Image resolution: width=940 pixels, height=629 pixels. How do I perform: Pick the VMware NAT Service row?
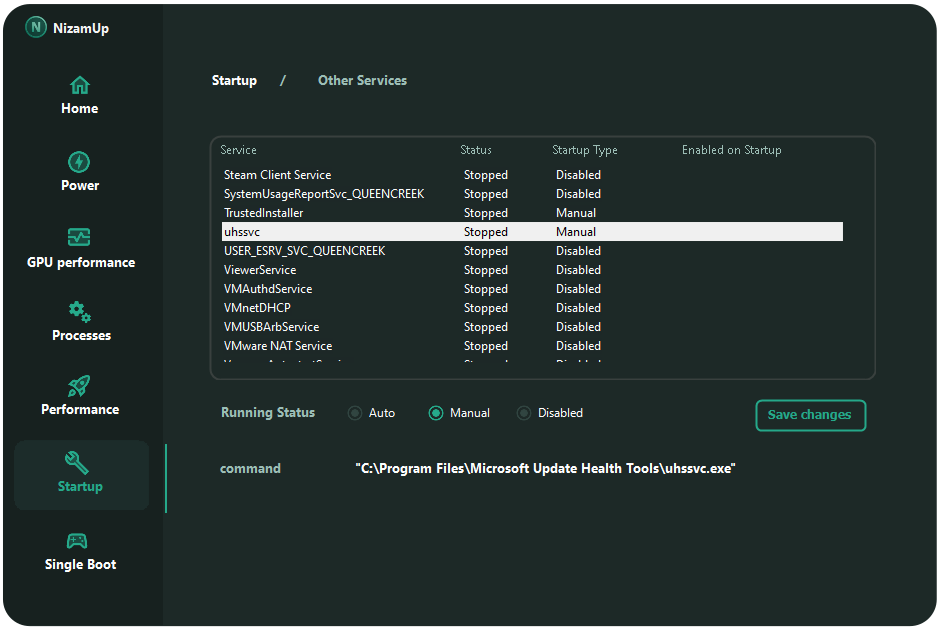coord(277,346)
